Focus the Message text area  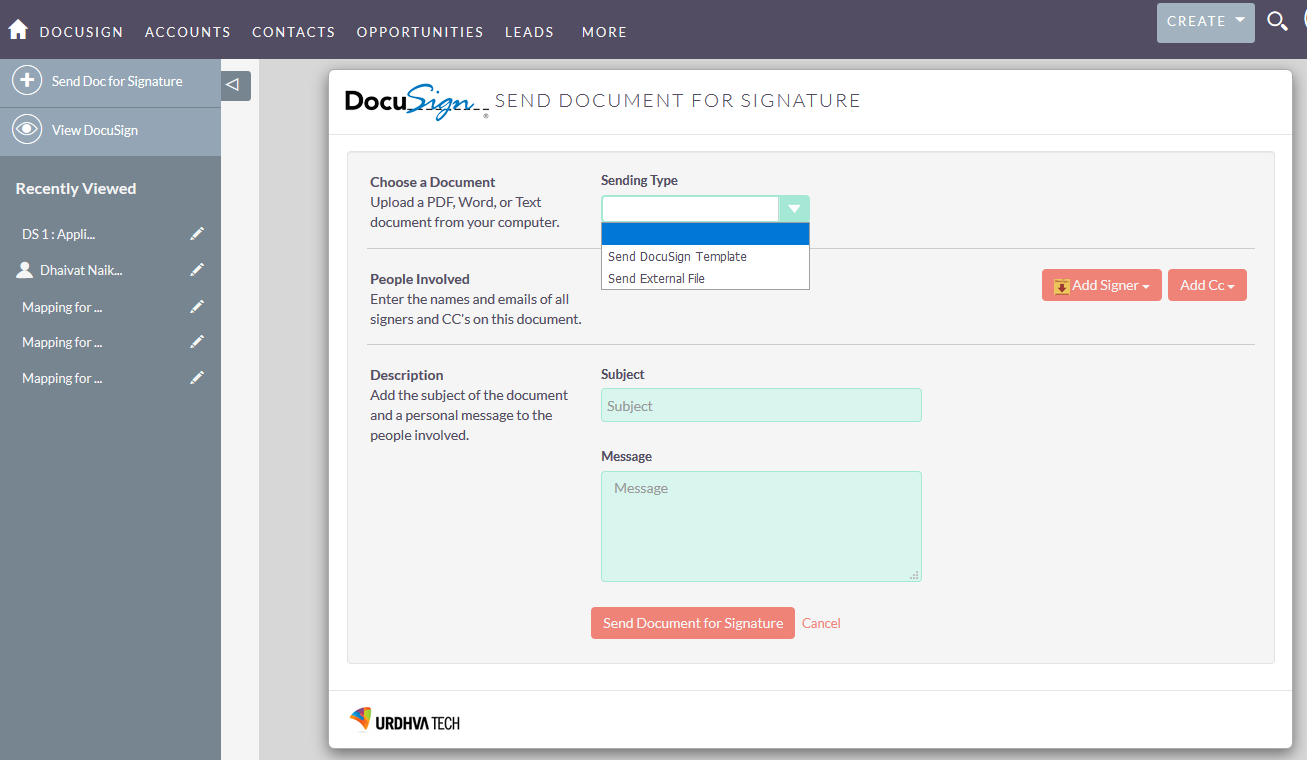pyautogui.click(x=761, y=526)
